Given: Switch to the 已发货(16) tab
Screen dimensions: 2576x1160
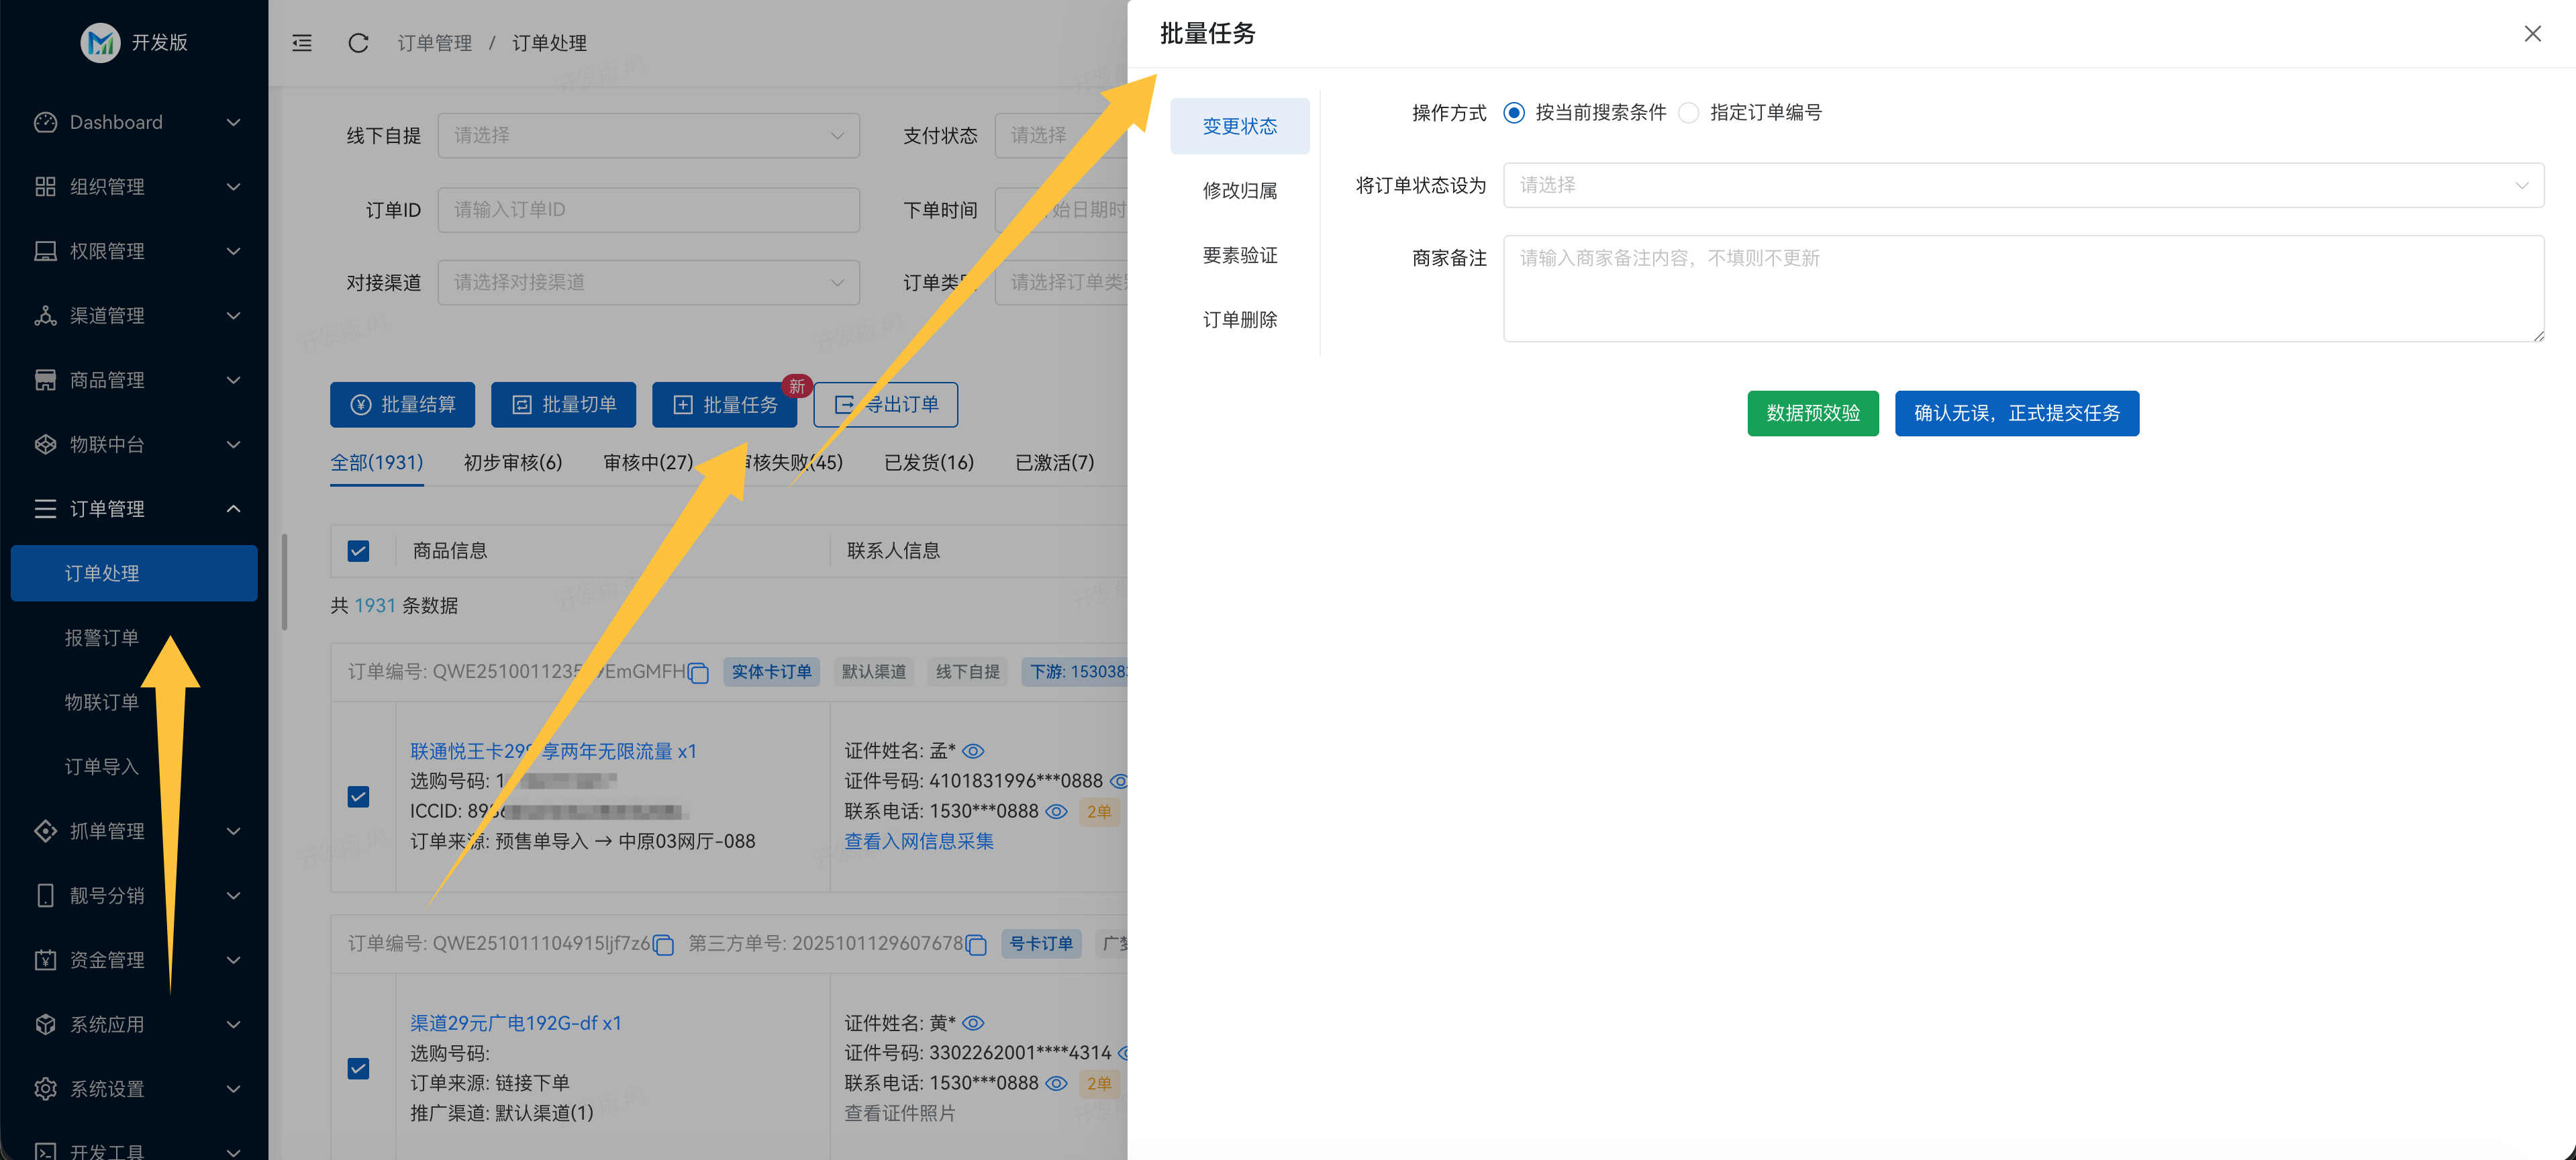Looking at the screenshot, I should 929,462.
